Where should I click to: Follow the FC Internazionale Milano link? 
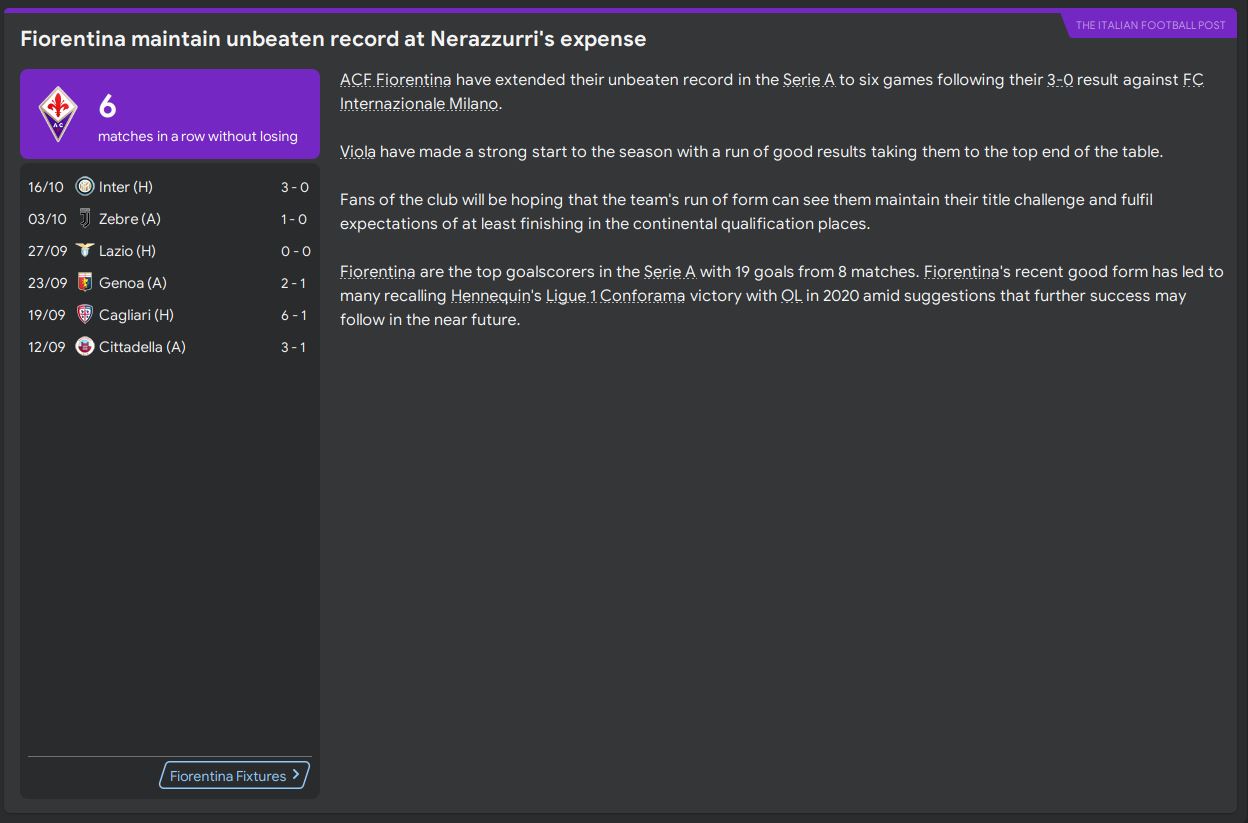click(x=418, y=104)
